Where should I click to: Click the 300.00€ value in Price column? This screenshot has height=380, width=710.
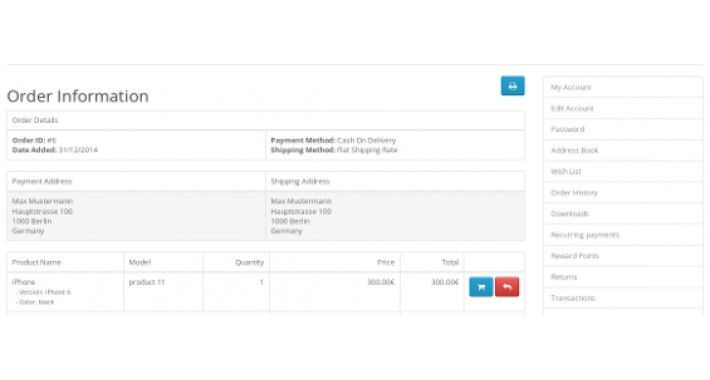pos(381,282)
